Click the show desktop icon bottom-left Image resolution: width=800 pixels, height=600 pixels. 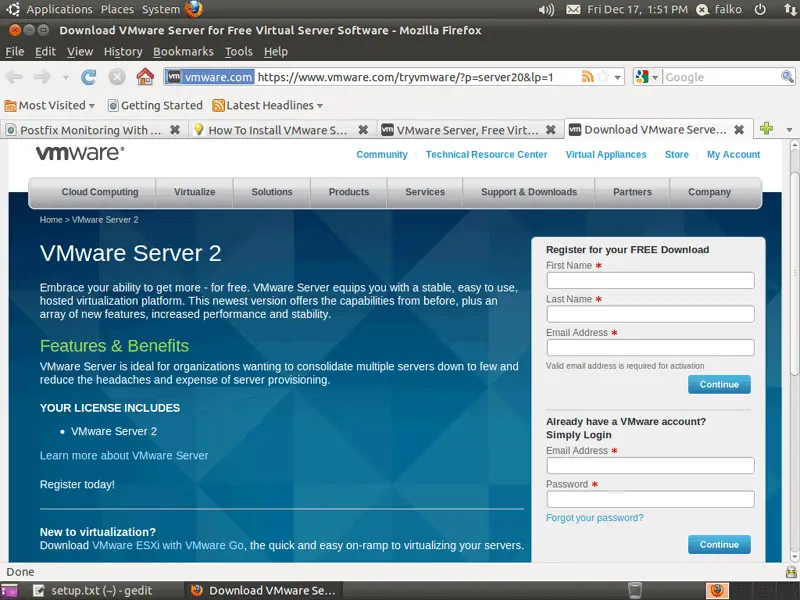coord(9,591)
